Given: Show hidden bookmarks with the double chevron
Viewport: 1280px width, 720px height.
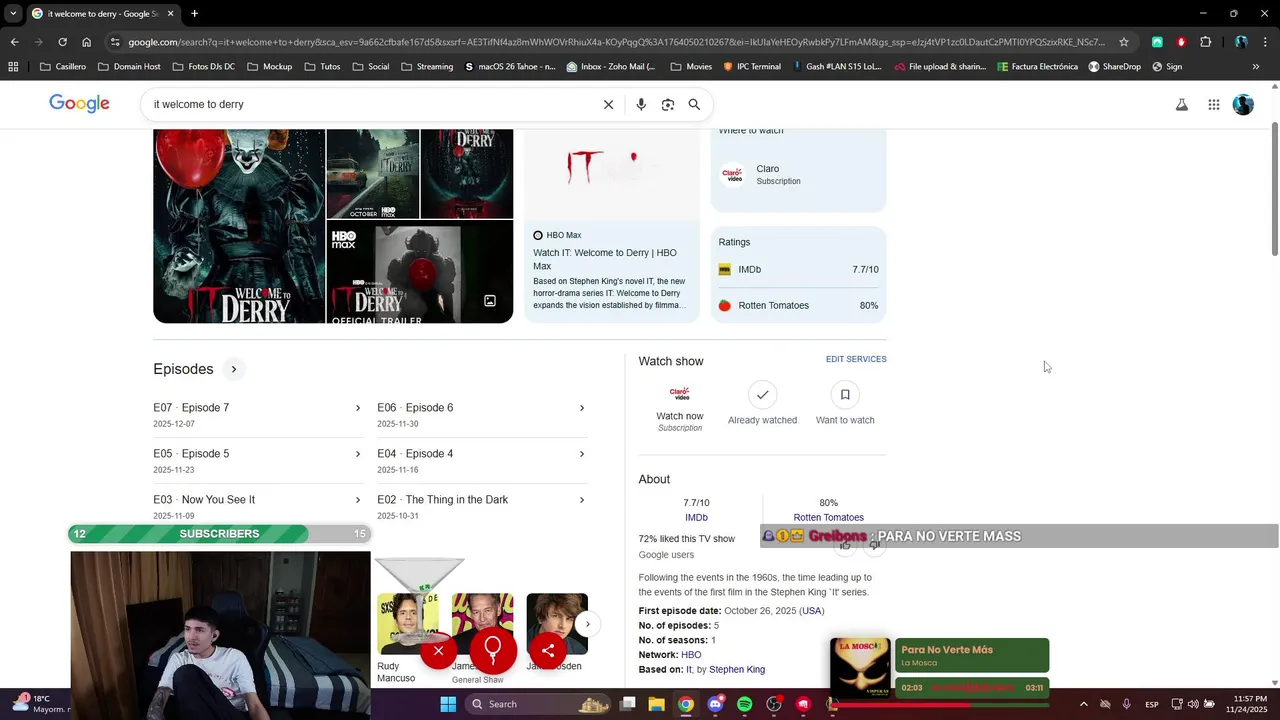Looking at the screenshot, I should [1256, 67].
